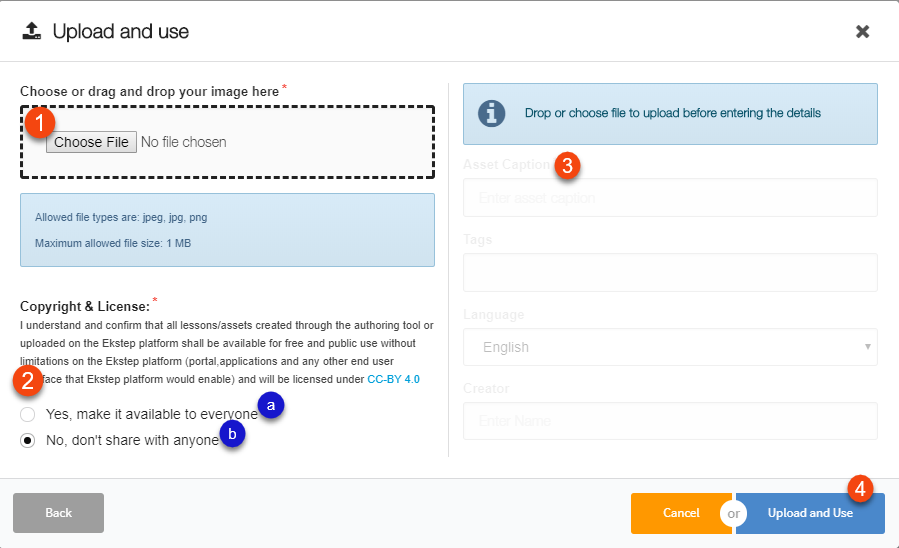This screenshot has width=899, height=548.
Task: Click the upload icon beside the dialog title
Action: tap(32, 31)
